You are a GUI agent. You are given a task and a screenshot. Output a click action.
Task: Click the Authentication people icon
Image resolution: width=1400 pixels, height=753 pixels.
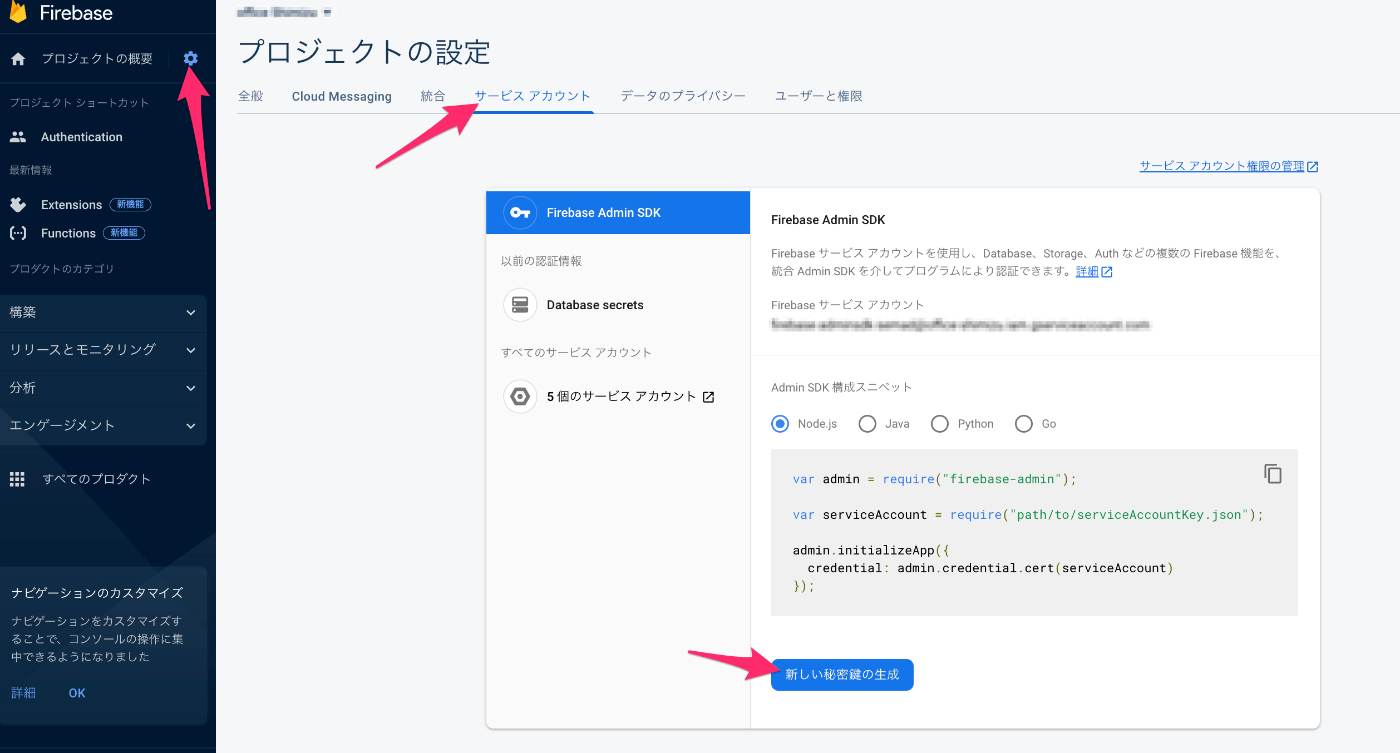coord(17,137)
